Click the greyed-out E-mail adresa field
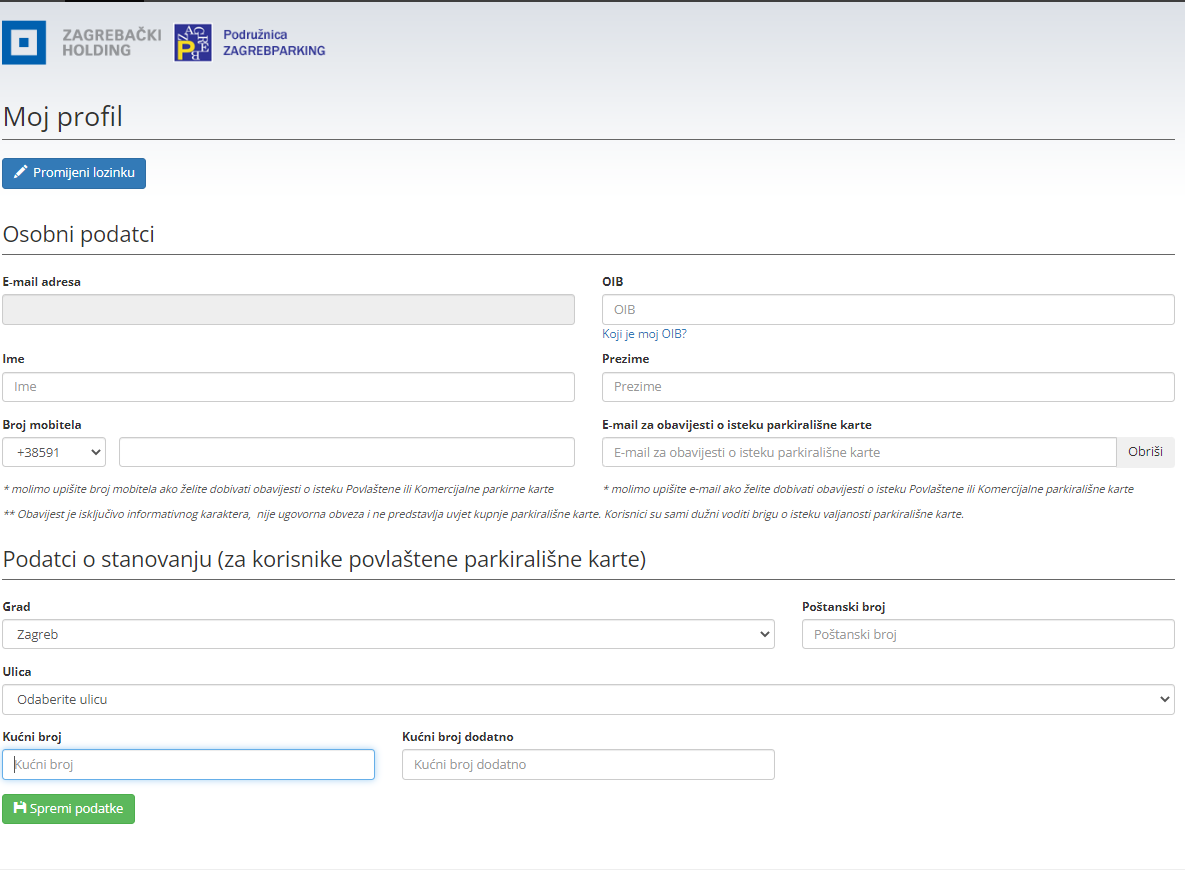Screen dimensions: 1185x870 click(288, 310)
